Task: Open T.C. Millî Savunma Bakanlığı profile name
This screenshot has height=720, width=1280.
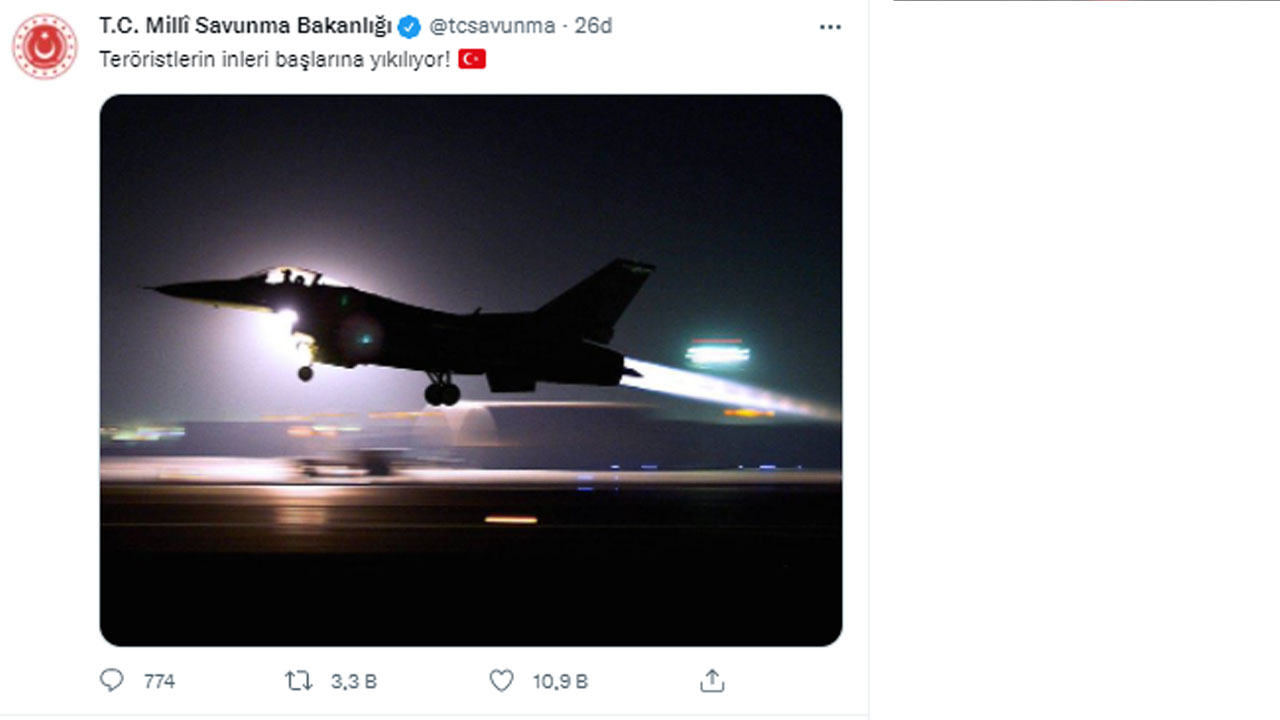Action: tap(245, 26)
